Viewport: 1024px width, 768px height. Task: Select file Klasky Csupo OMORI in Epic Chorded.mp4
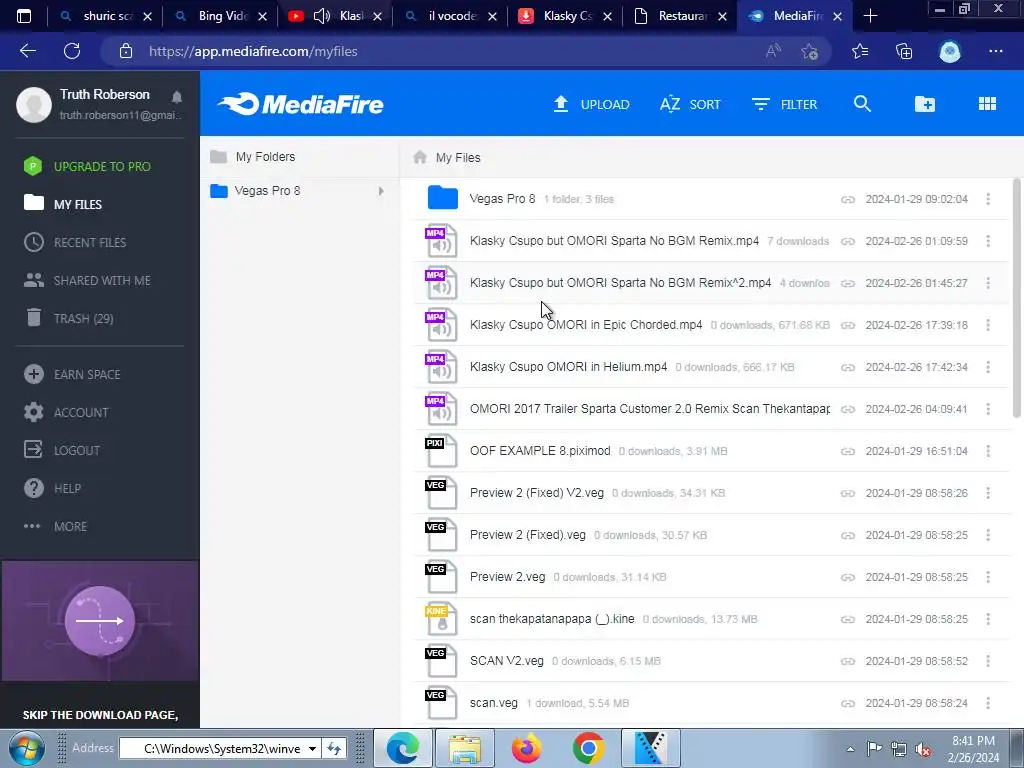[x=586, y=325]
